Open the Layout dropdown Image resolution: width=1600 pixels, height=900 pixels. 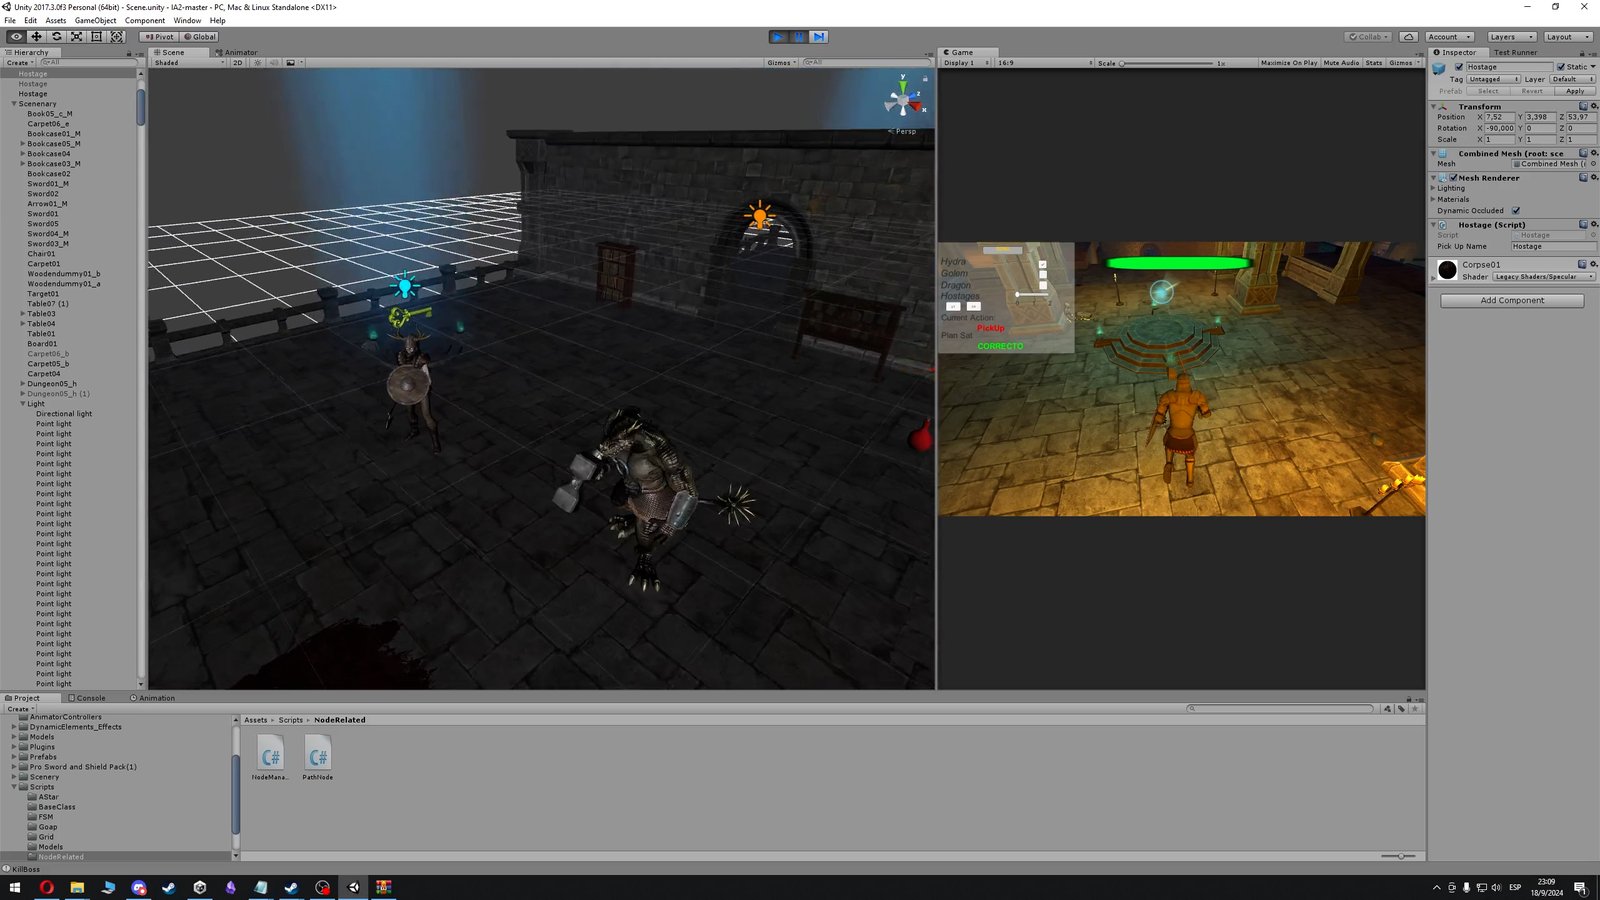pyautogui.click(x=1567, y=37)
